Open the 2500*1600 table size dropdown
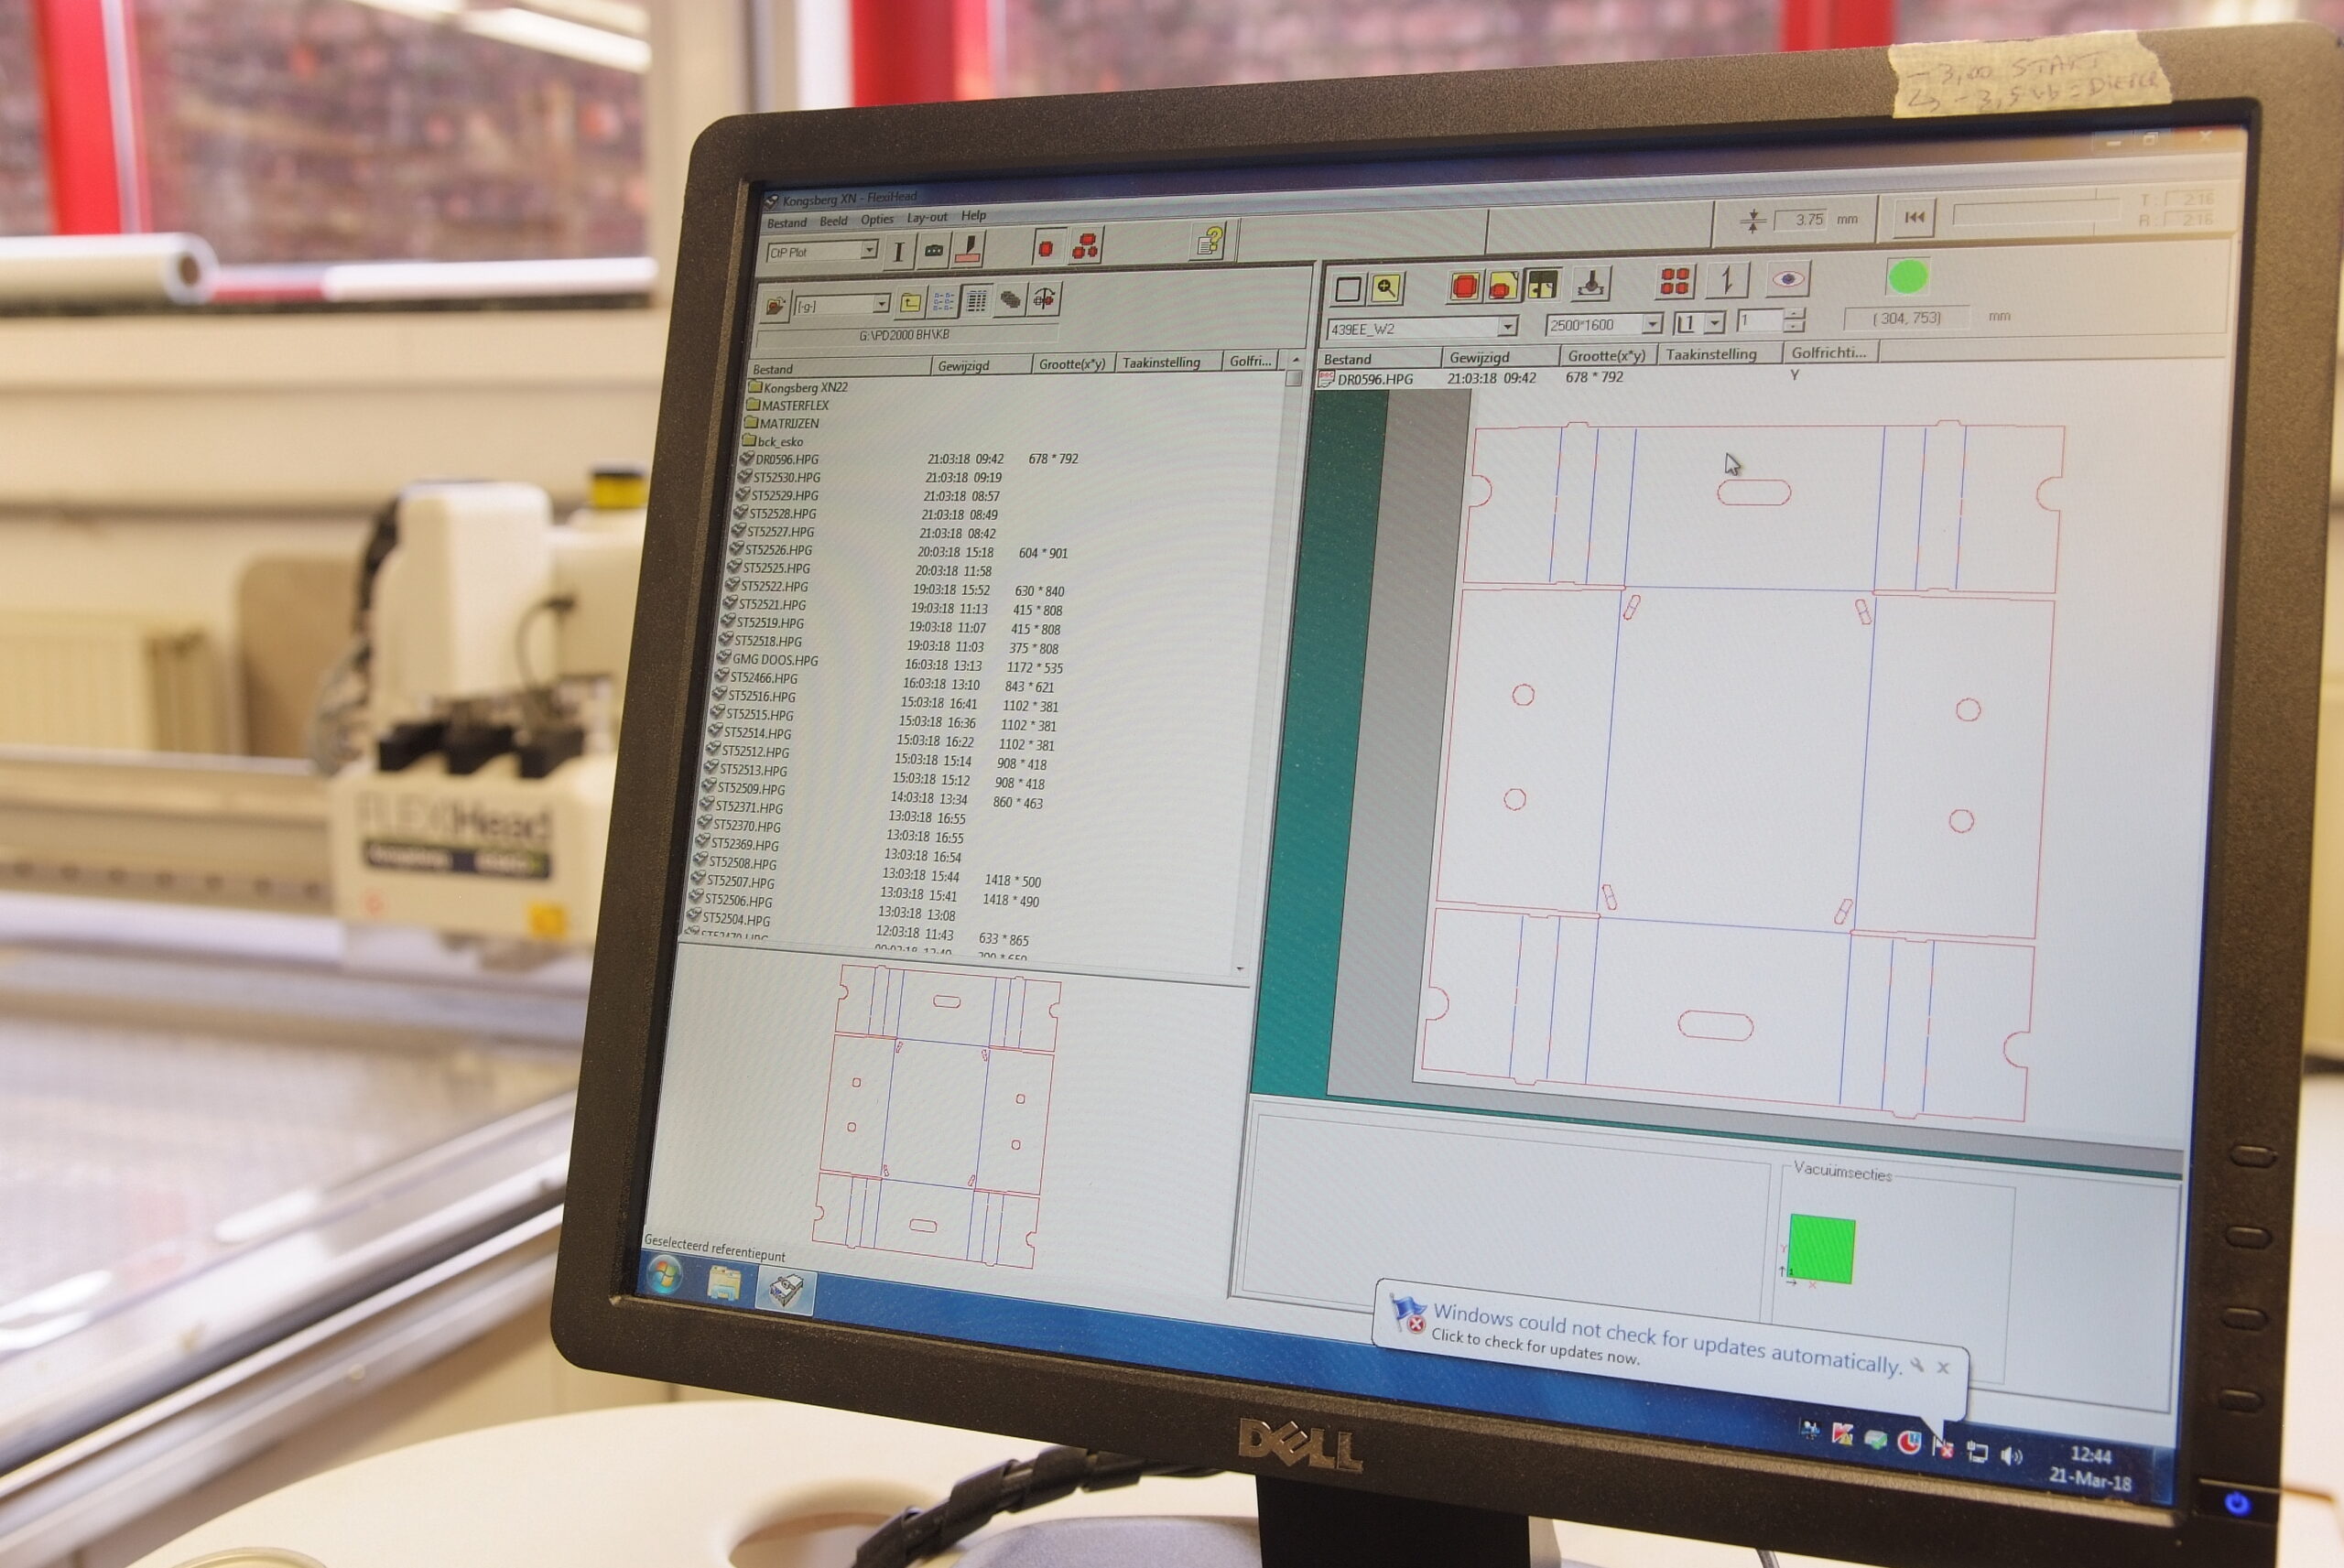This screenshot has width=2344, height=1568. pos(1651,324)
